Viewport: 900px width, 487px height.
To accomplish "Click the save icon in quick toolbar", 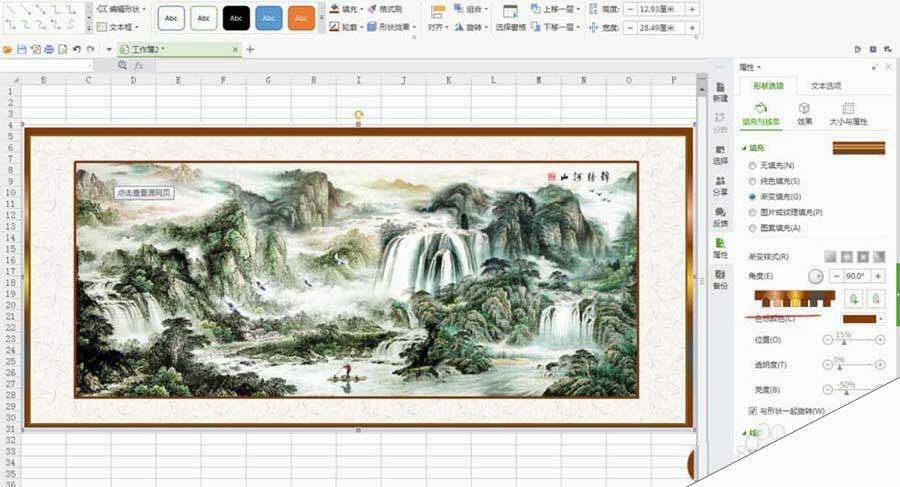I will [x=21, y=50].
